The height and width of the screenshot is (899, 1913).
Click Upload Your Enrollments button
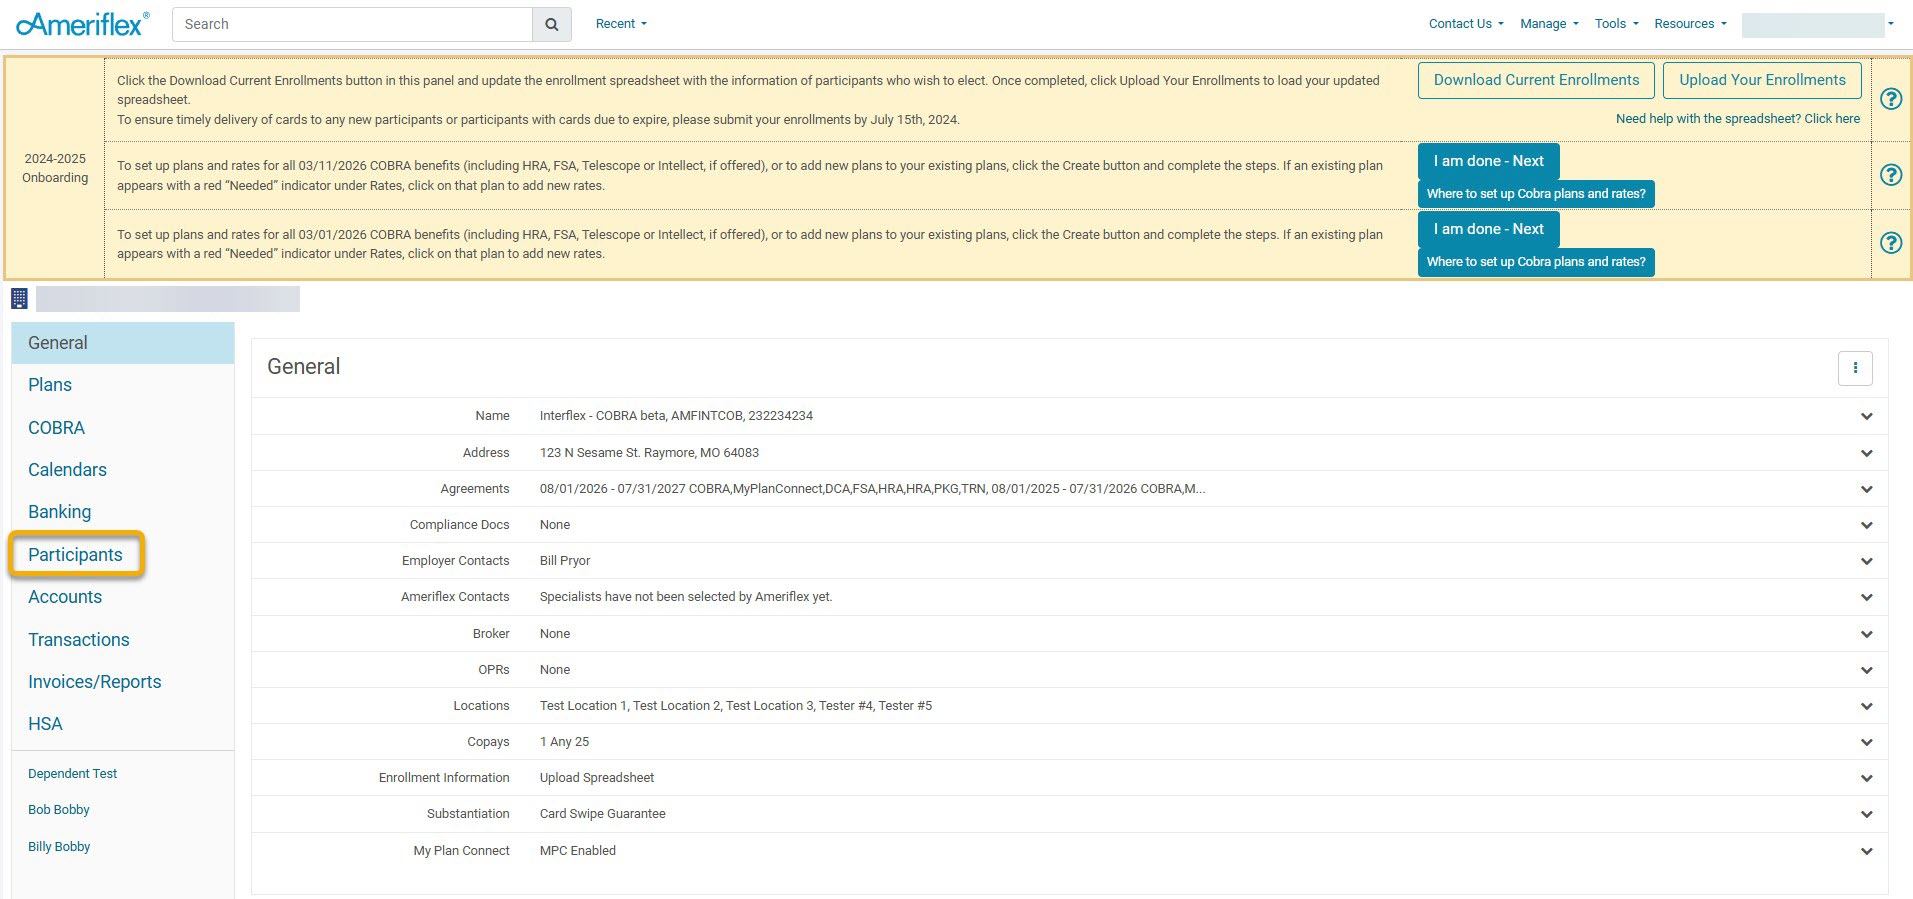coord(1761,80)
